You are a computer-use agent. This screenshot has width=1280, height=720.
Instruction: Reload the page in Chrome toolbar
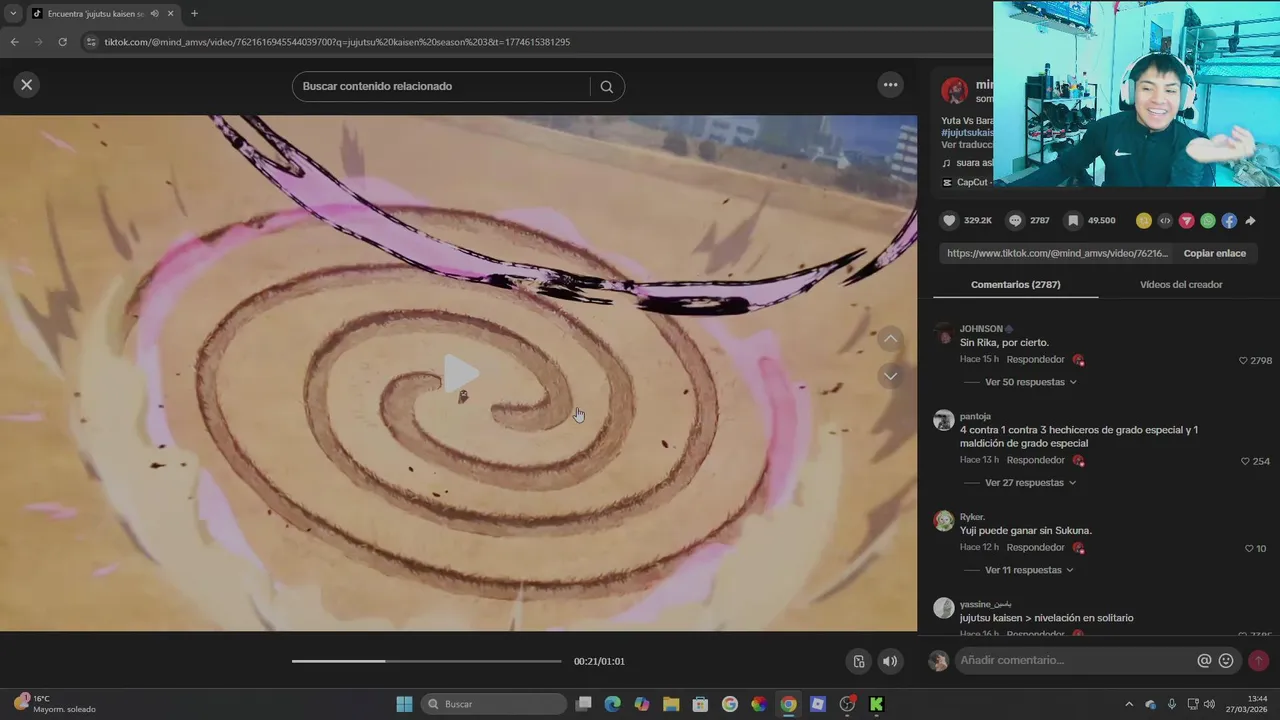click(62, 42)
